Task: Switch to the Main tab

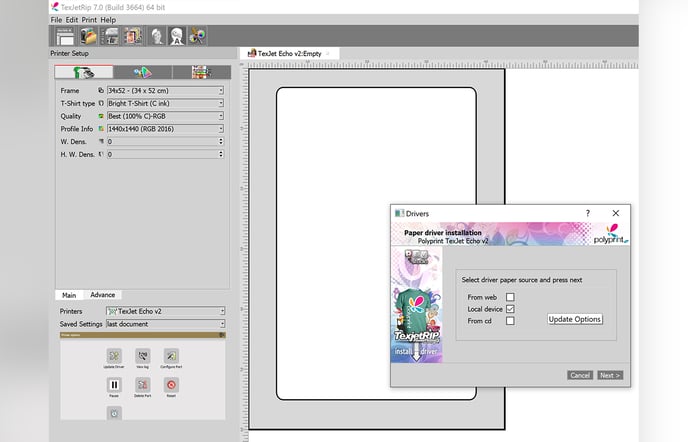Action: coord(69,295)
